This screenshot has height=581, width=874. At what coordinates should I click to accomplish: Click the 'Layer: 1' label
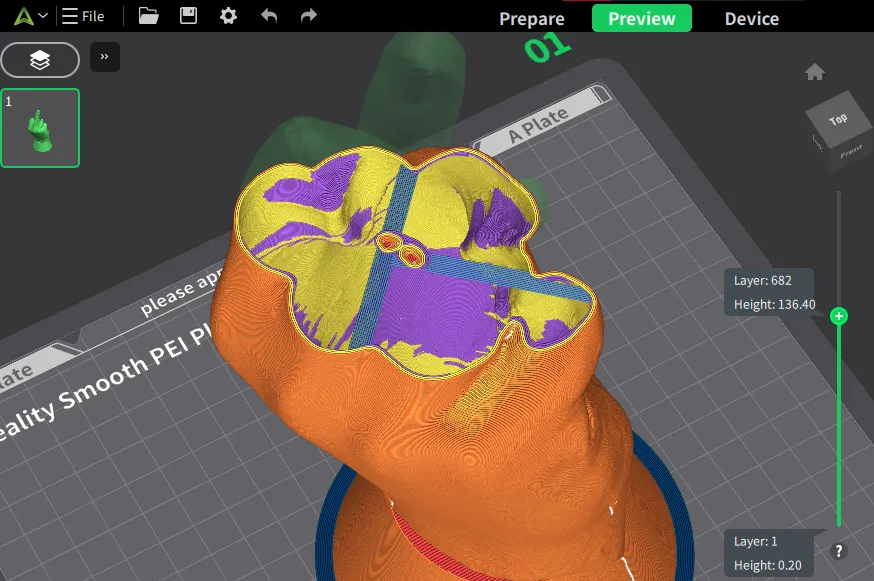(755, 541)
